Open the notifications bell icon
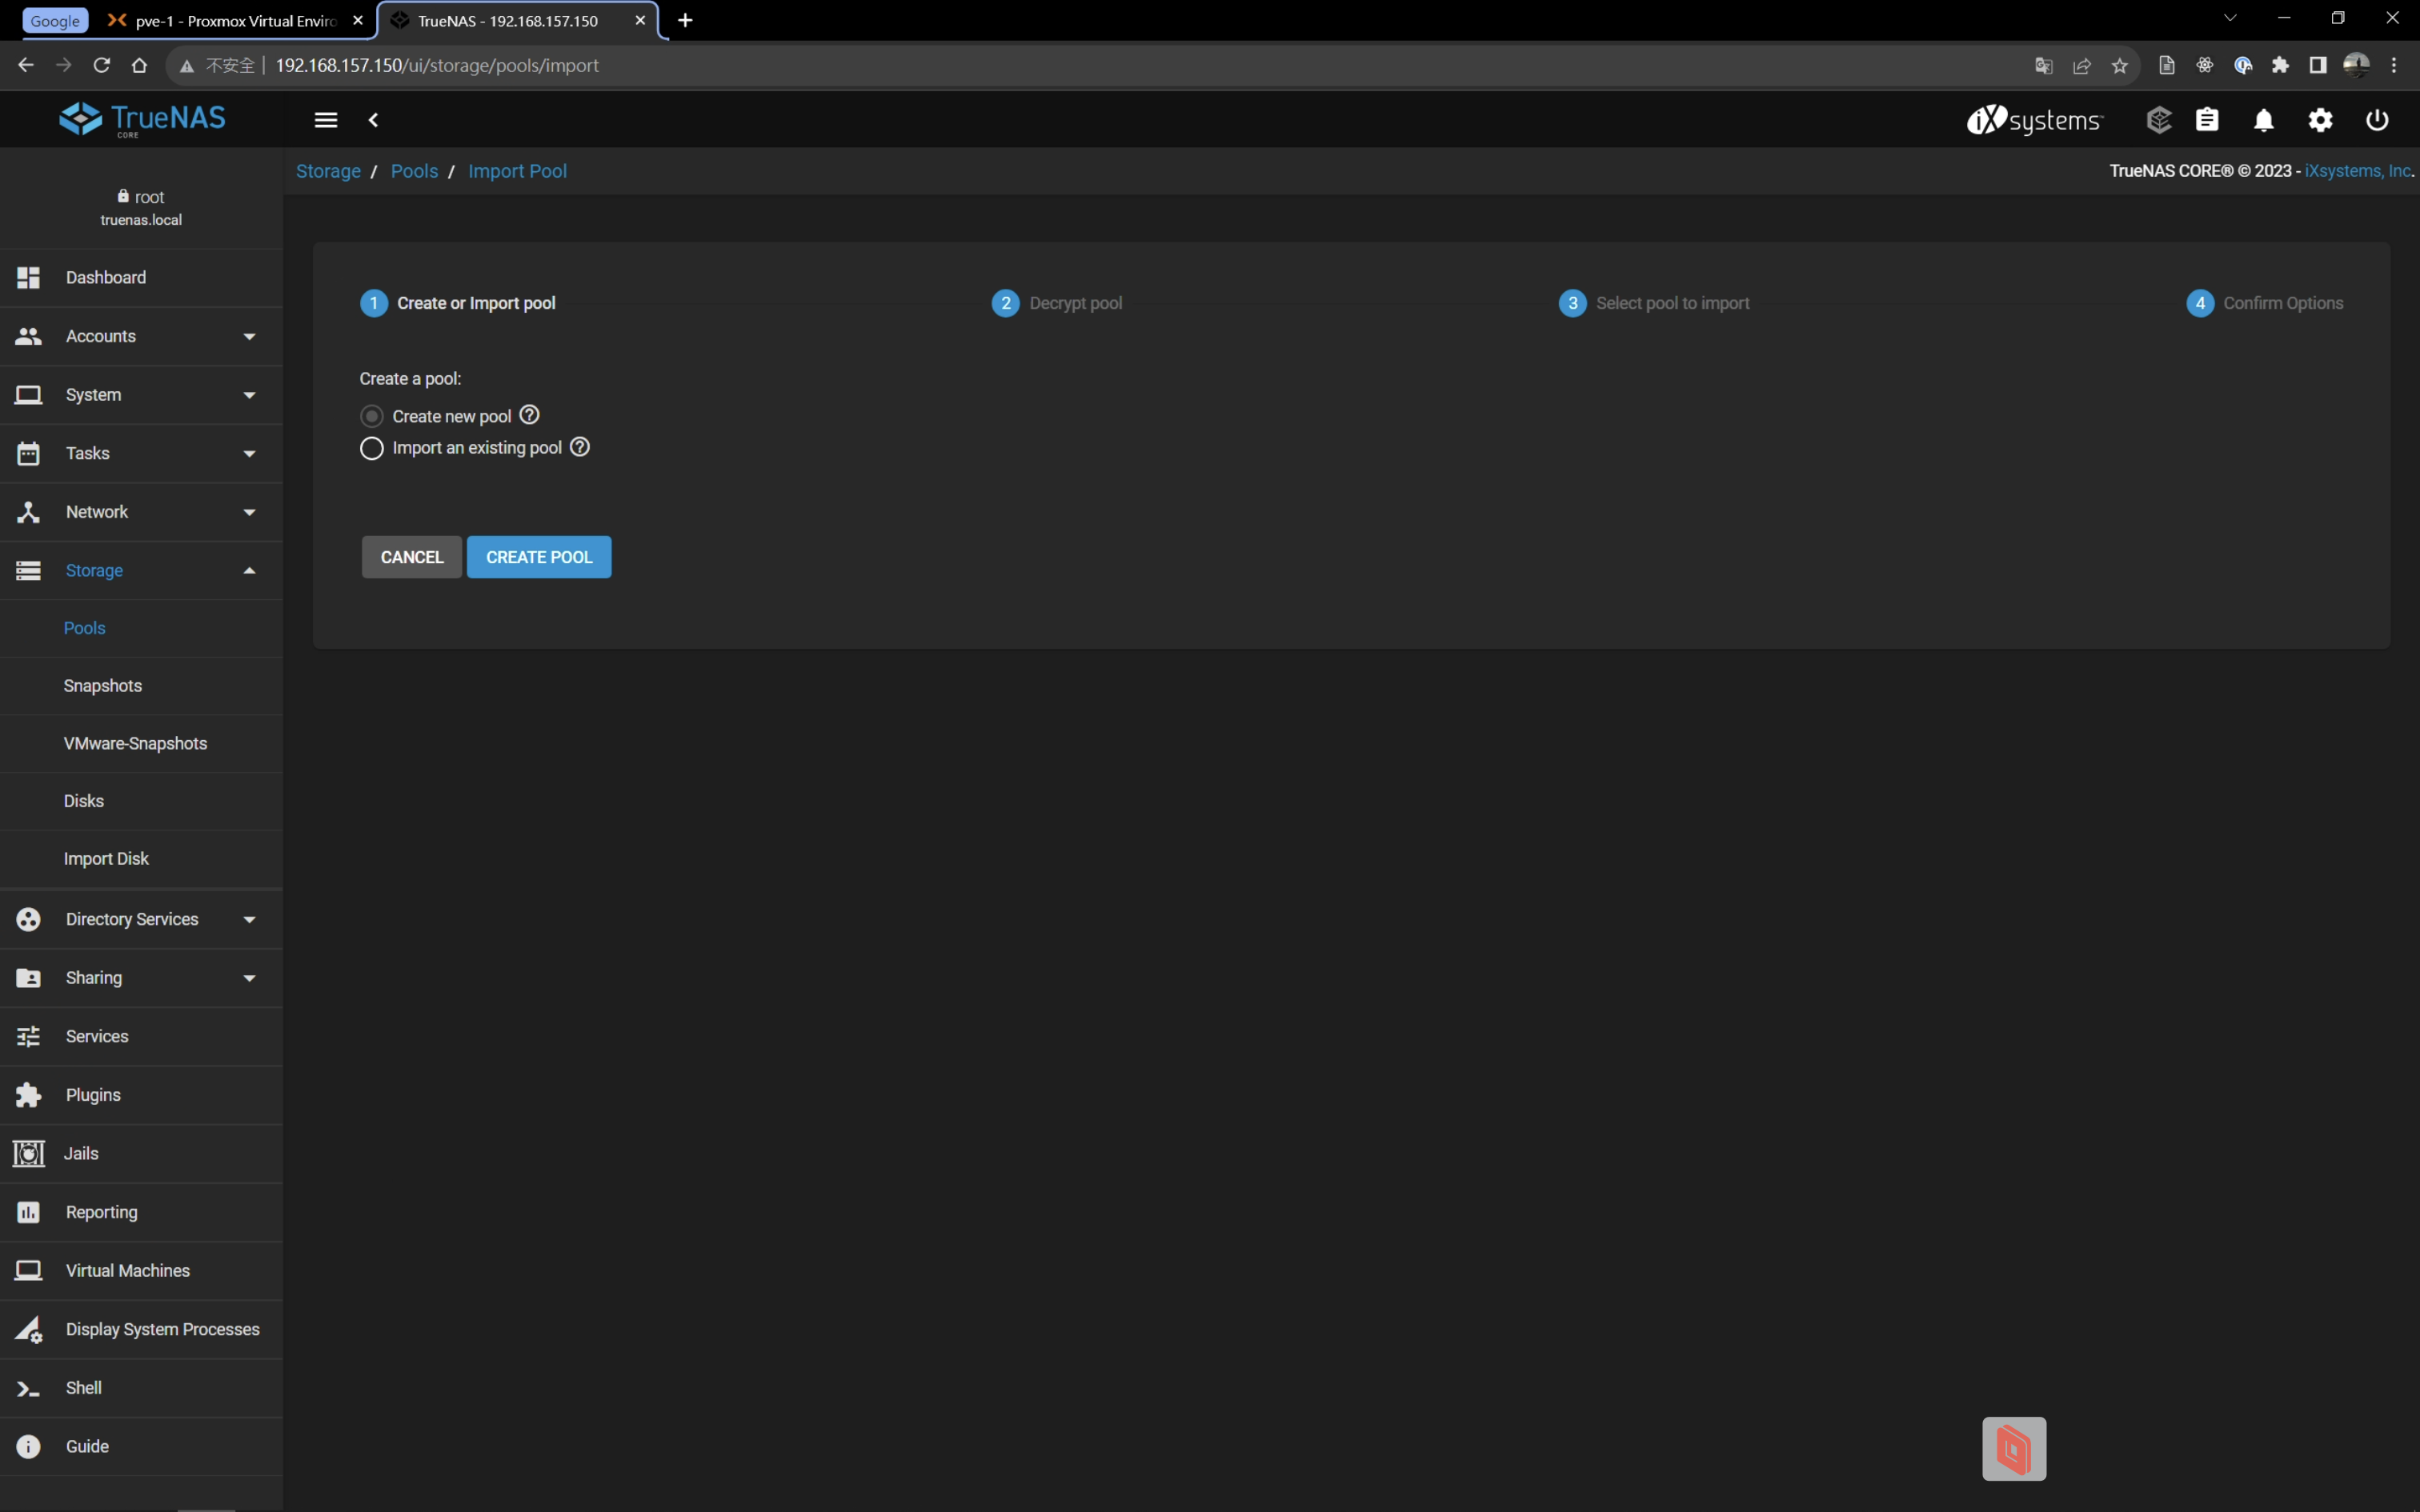The width and height of the screenshot is (2420, 1512). click(x=2263, y=120)
